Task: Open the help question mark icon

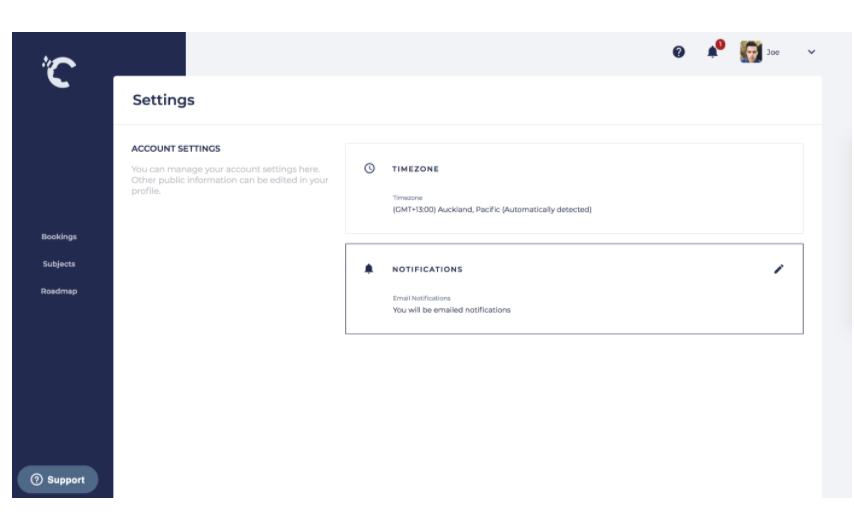Action: pos(679,52)
